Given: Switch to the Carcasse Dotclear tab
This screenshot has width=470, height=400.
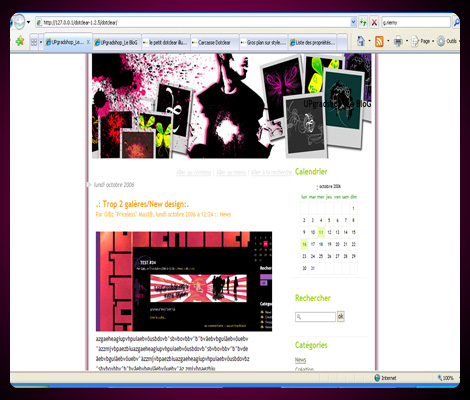Looking at the screenshot, I should (215, 42).
